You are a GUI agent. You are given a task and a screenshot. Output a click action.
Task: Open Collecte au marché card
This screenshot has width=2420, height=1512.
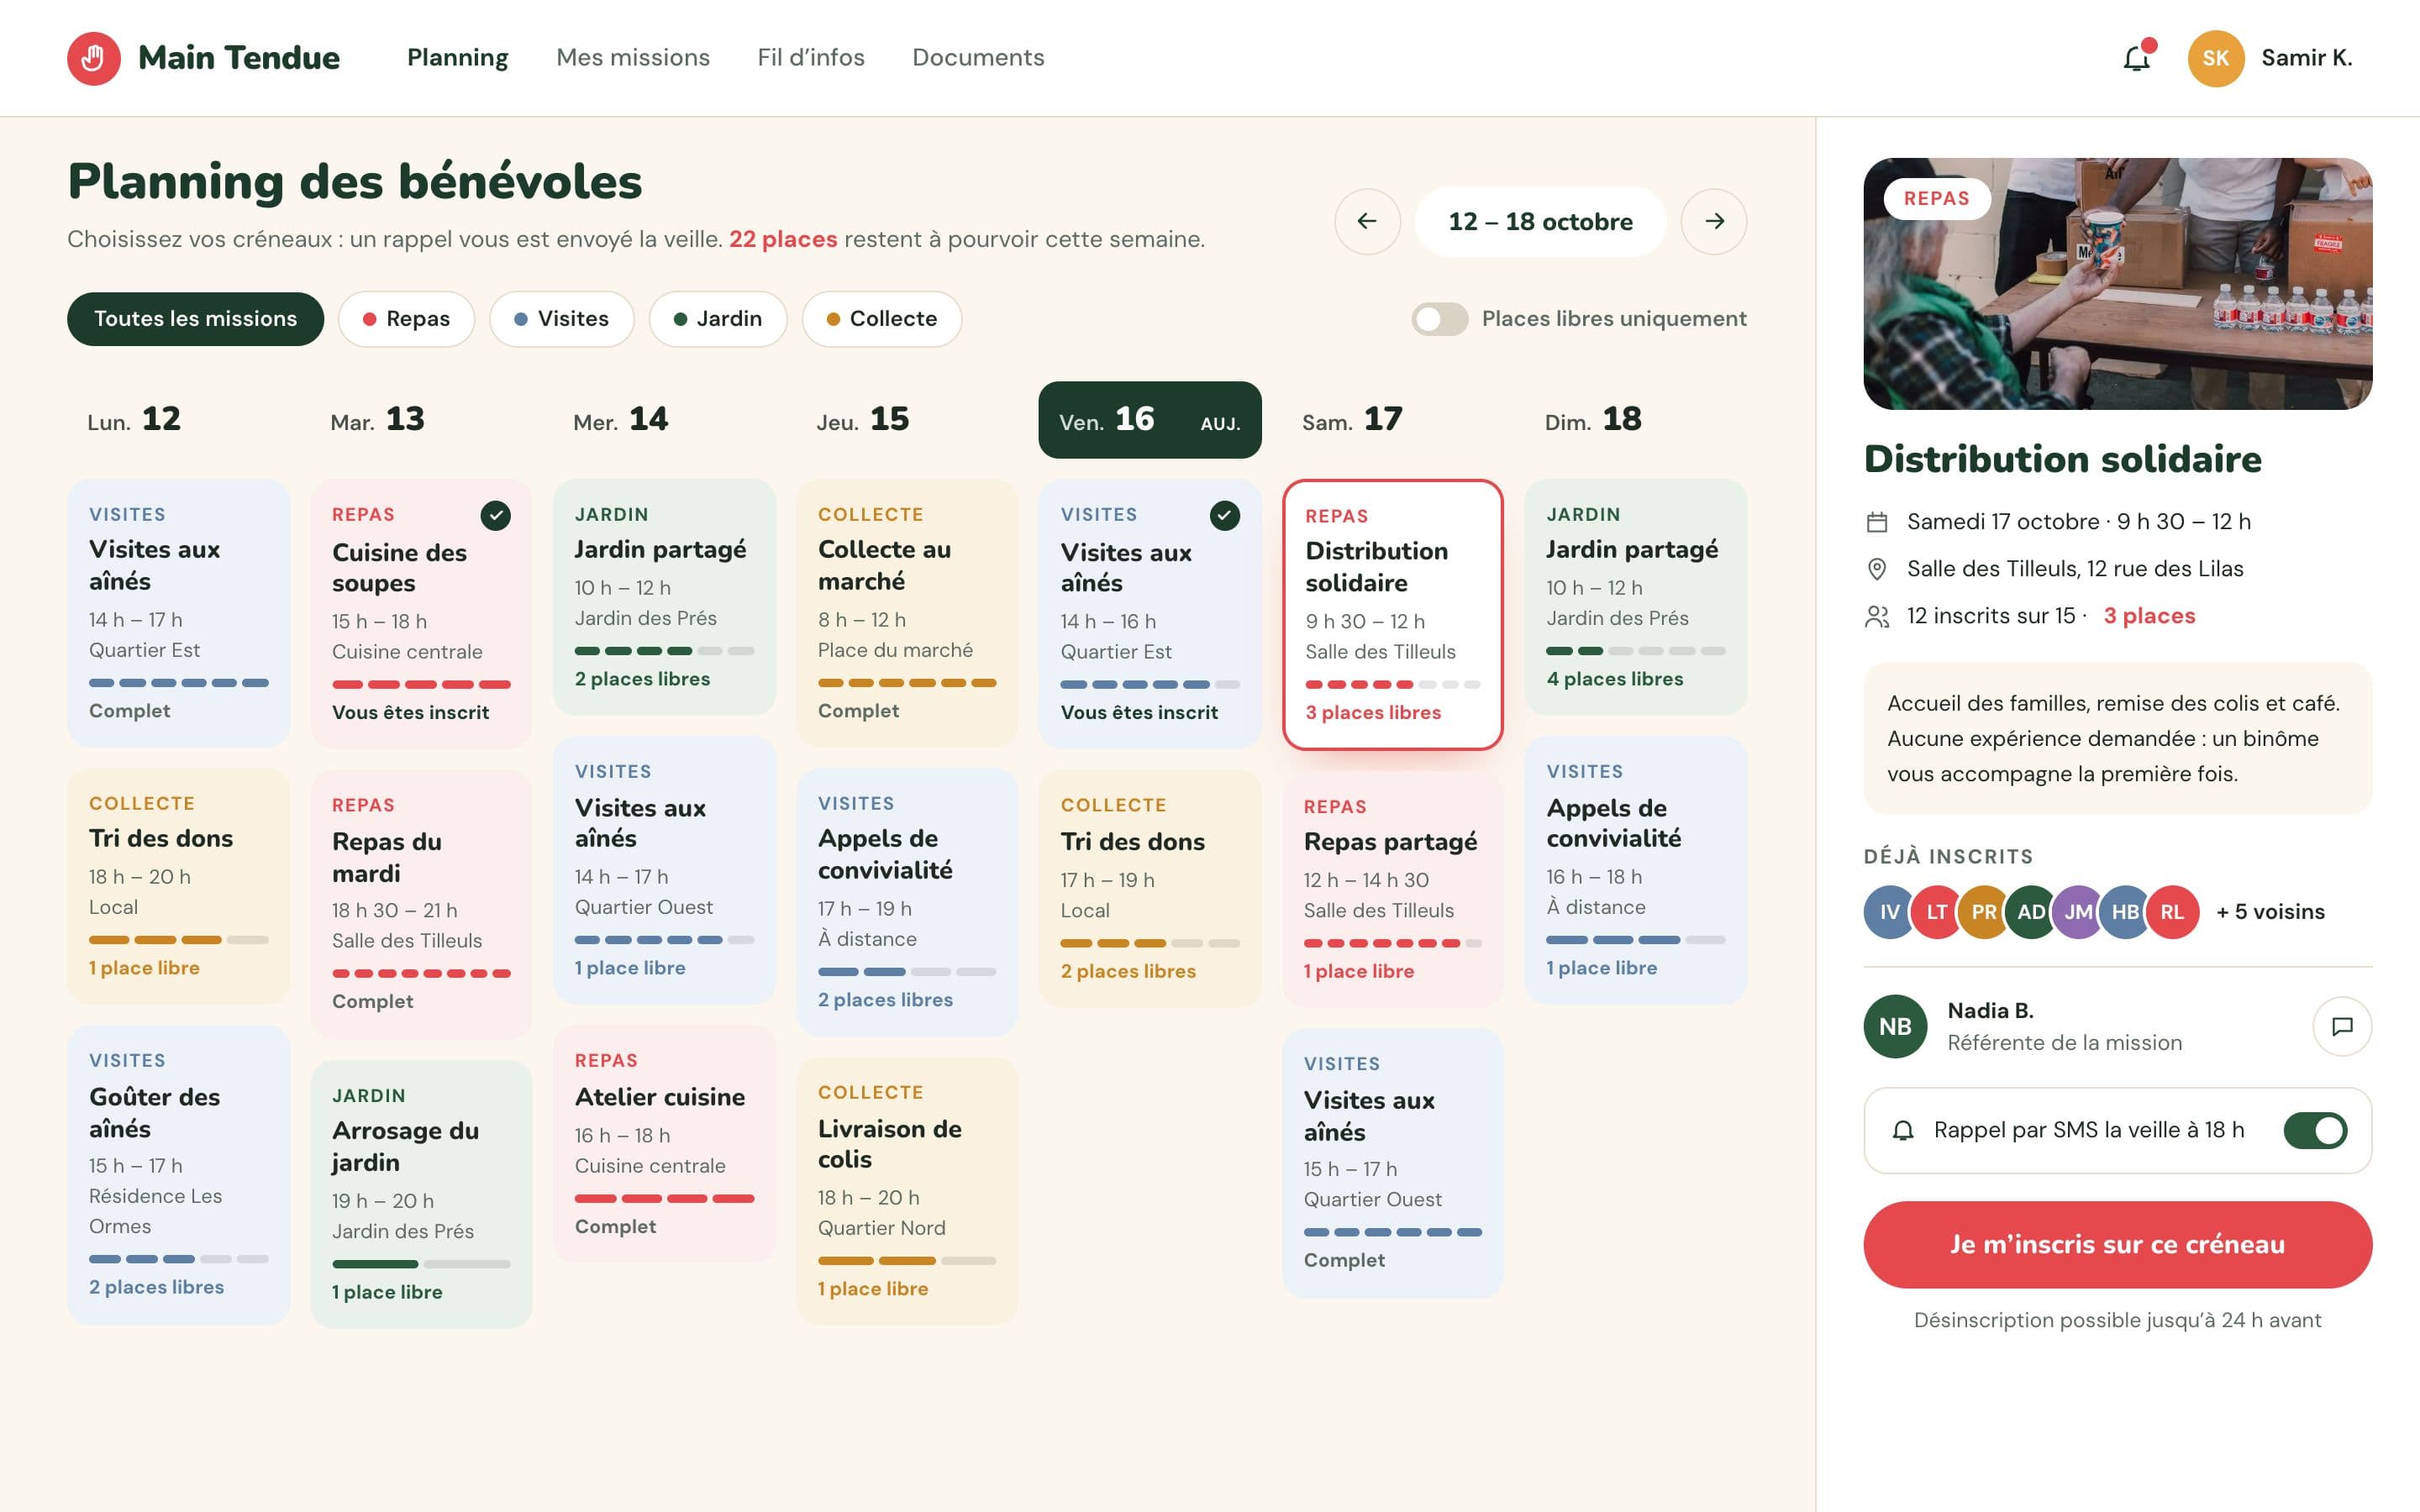pos(907,613)
